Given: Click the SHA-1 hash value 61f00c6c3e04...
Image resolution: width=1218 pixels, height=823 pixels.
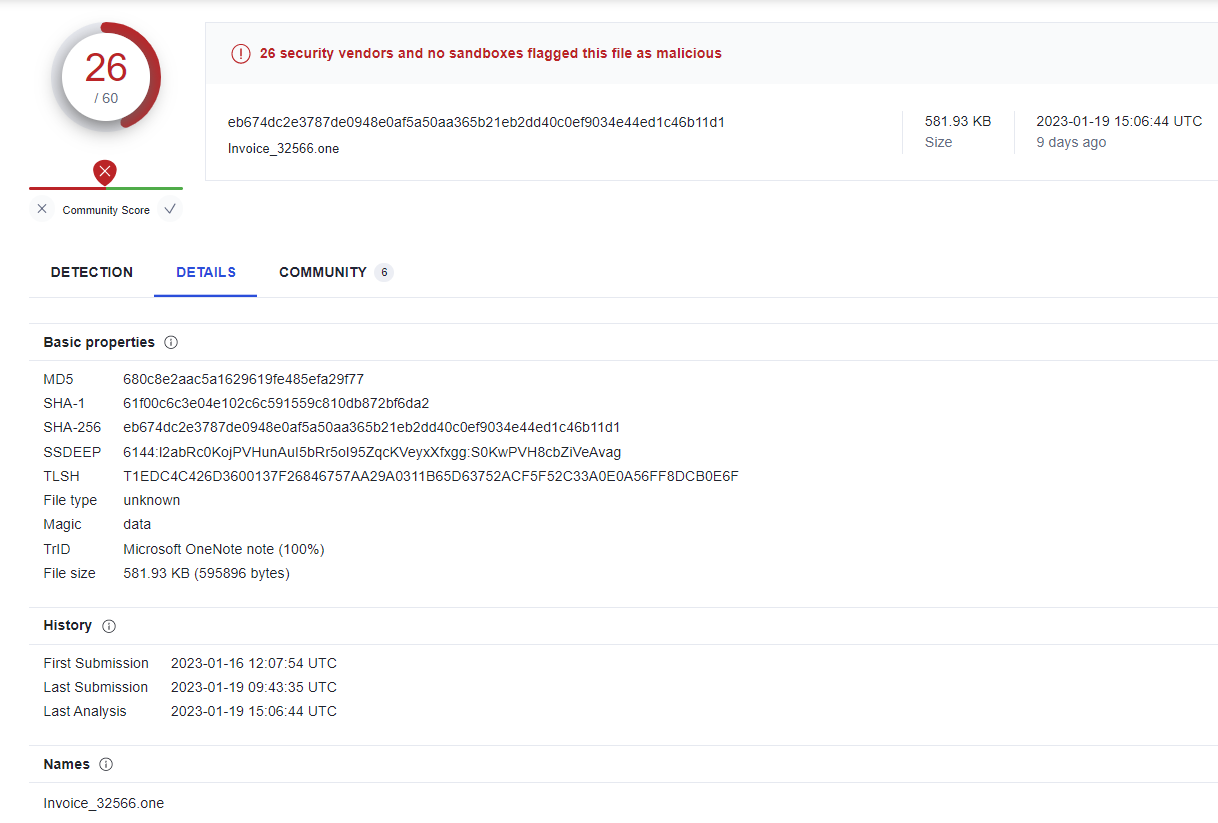Looking at the screenshot, I should tap(276, 403).
